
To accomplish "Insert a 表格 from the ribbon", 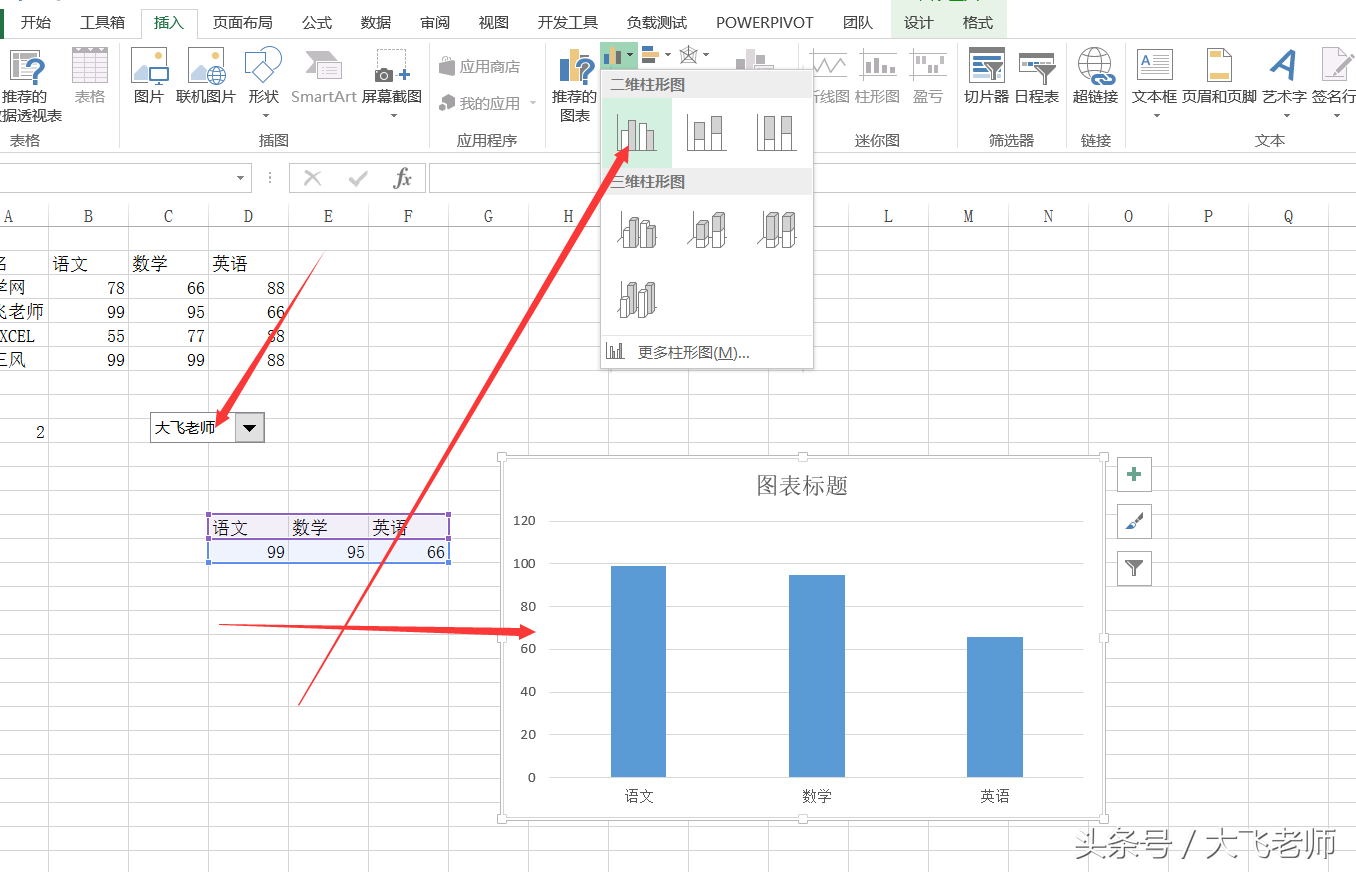I will click(x=90, y=75).
